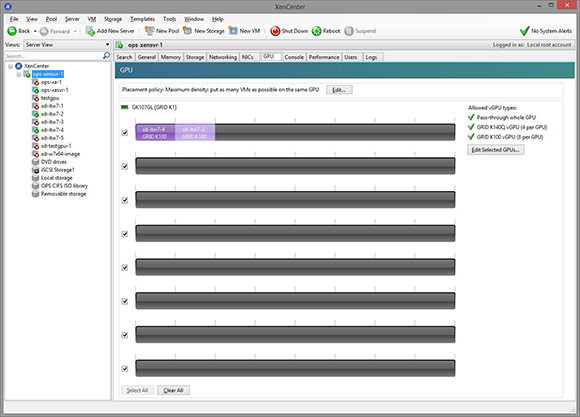The width and height of the screenshot is (580, 417).
Task: Switch to the Performance tab
Action: [324, 57]
